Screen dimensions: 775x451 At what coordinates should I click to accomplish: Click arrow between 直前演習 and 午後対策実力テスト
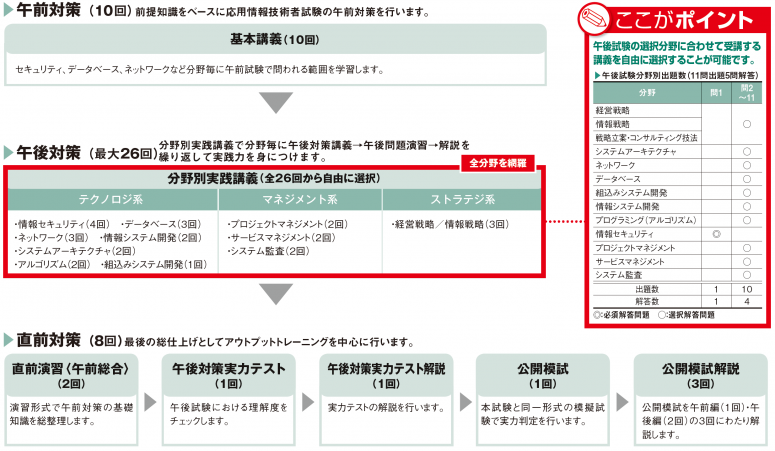(x=152, y=402)
